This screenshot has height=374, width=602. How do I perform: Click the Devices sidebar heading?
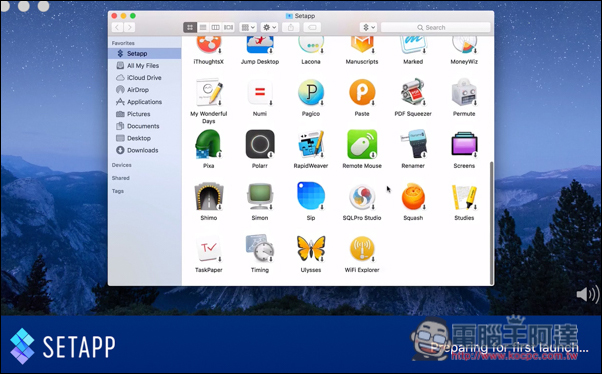(122, 165)
